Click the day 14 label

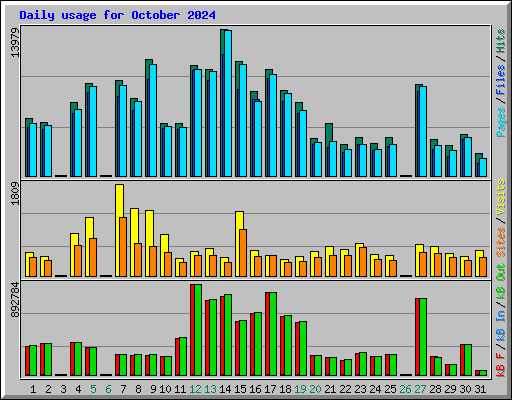(225, 389)
